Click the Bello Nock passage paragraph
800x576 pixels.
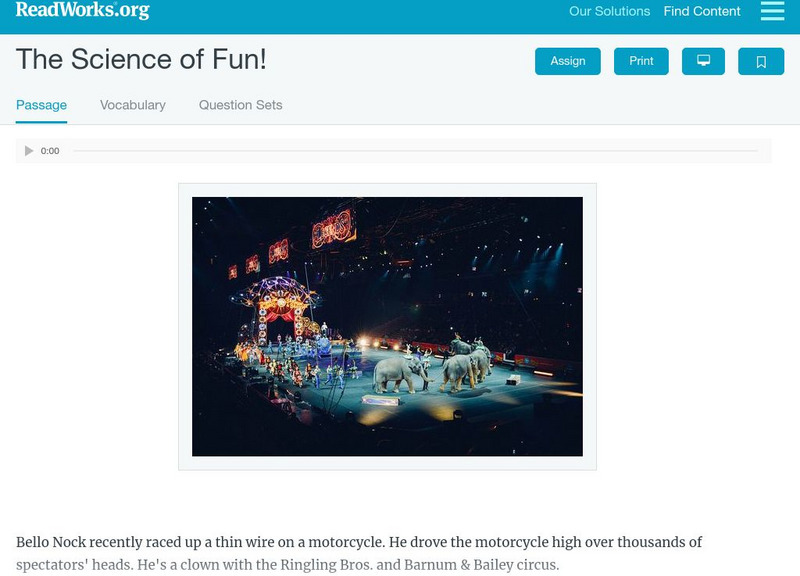(x=359, y=553)
